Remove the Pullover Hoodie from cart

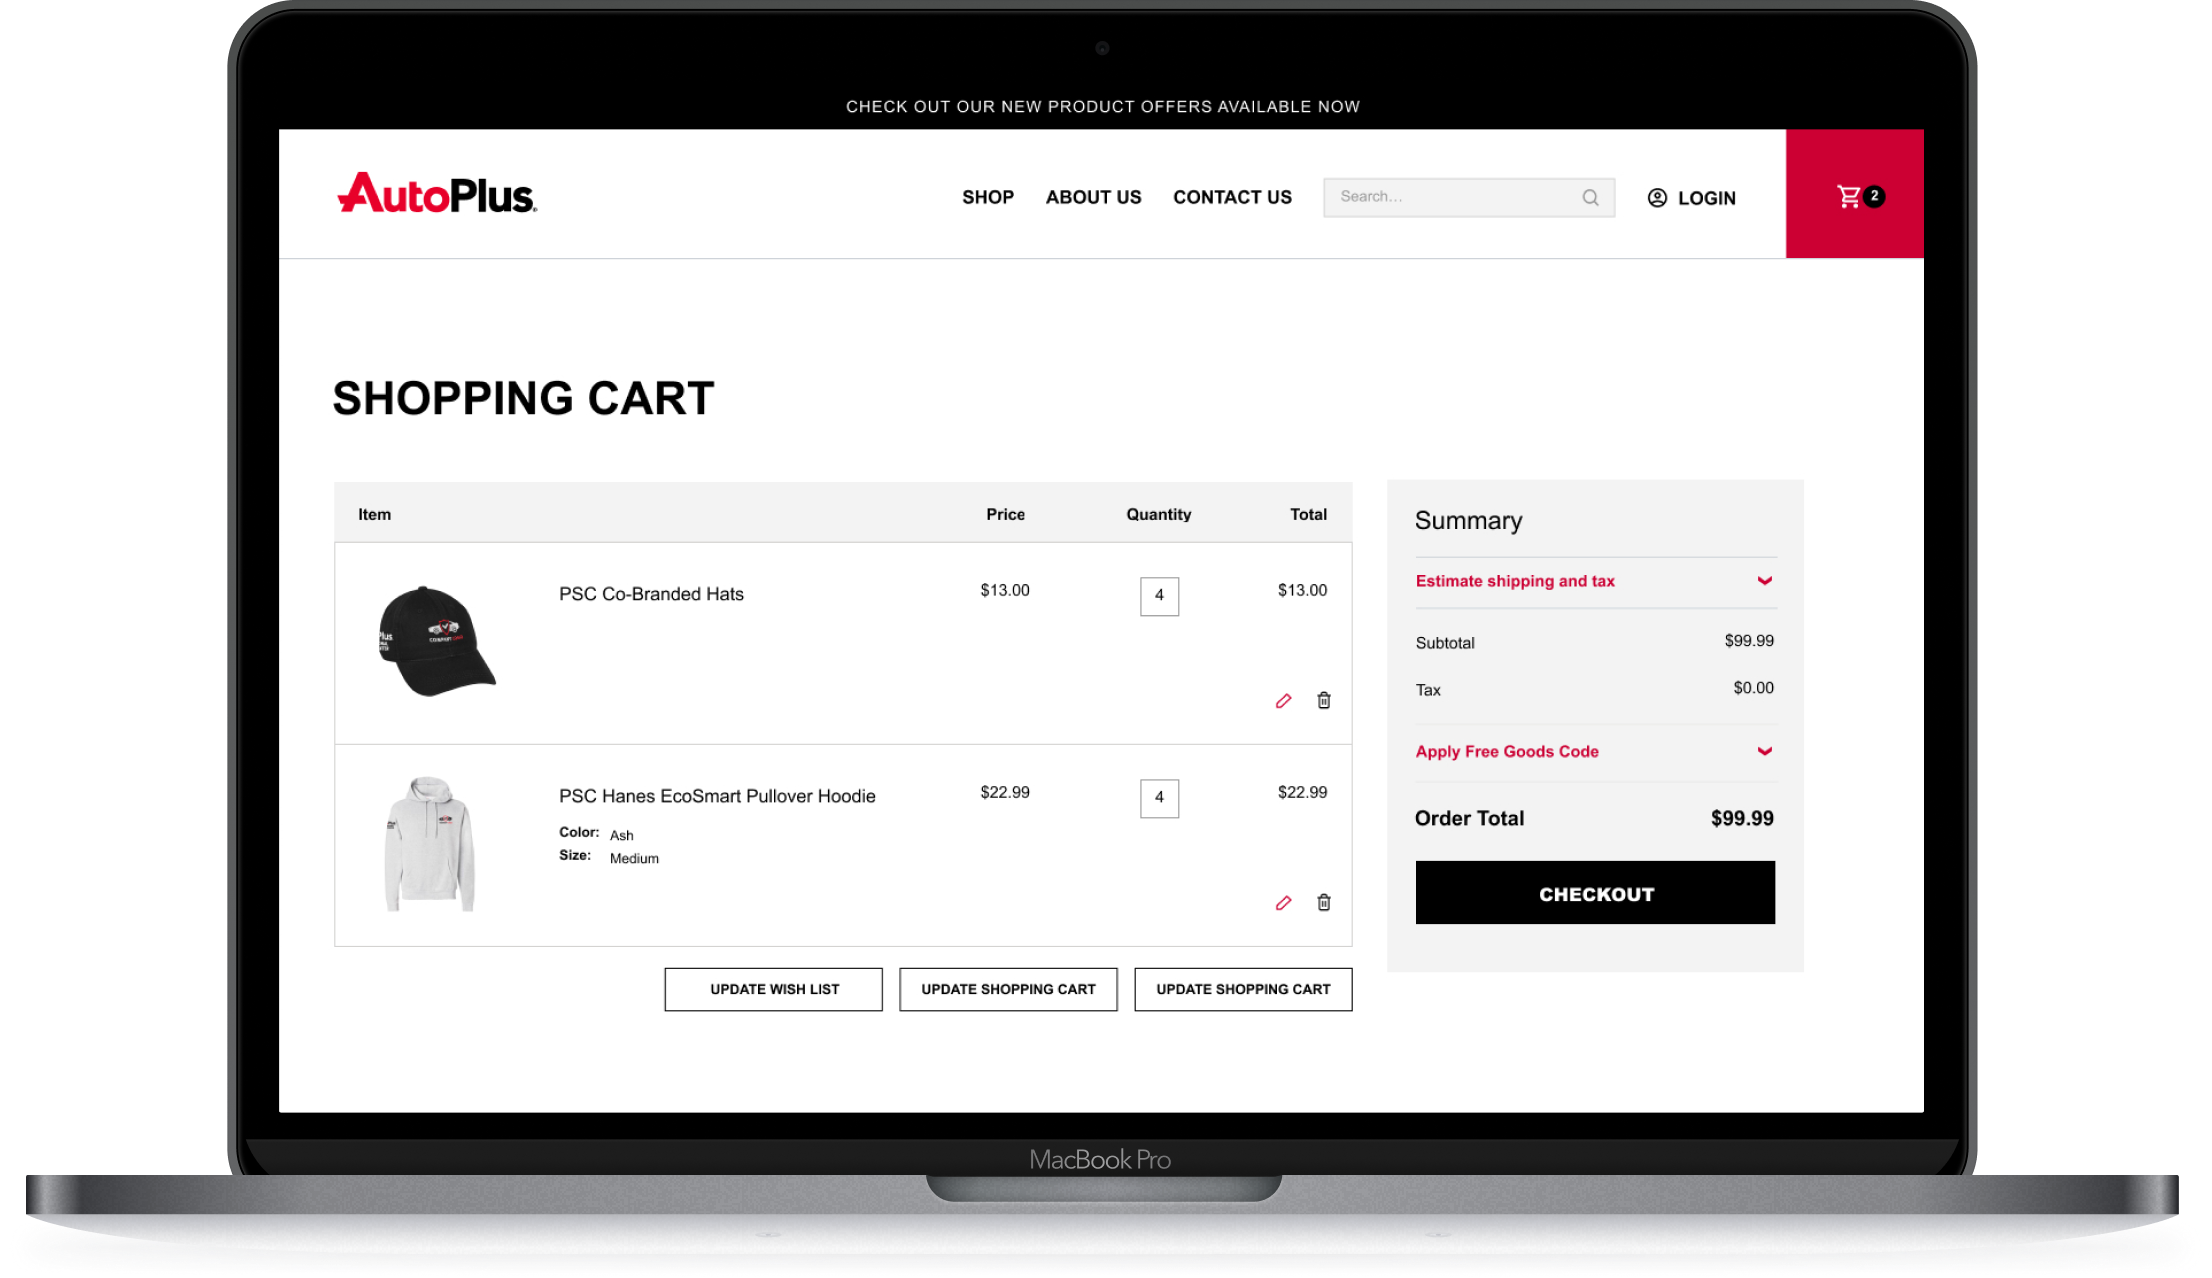(x=1324, y=902)
